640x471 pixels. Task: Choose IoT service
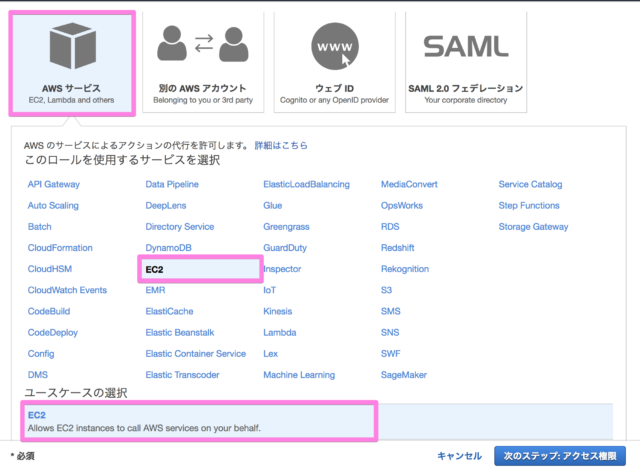(x=269, y=290)
